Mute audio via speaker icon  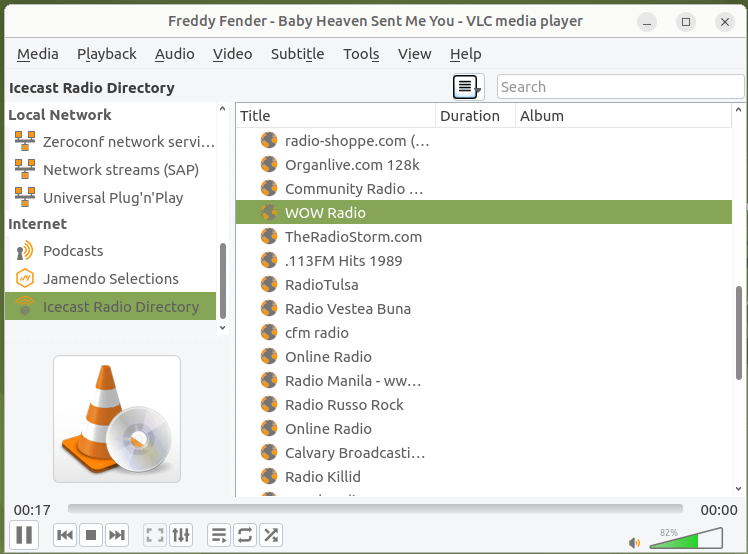634,543
